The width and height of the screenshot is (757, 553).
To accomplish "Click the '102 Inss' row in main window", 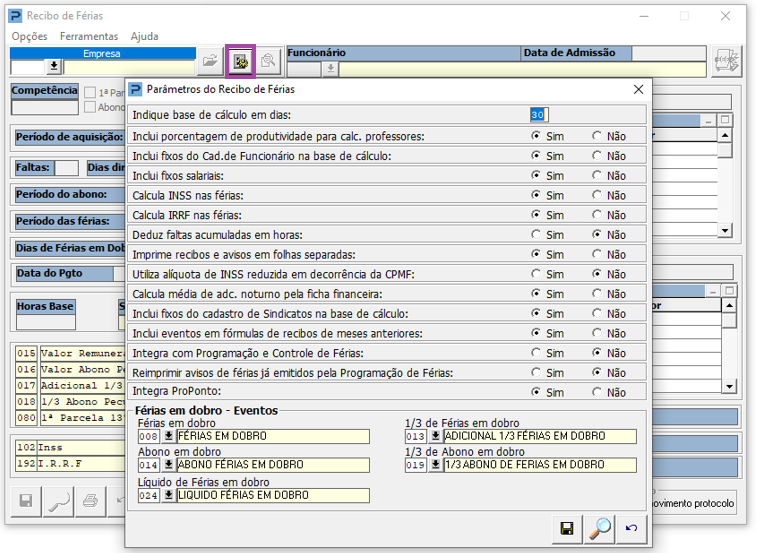I will (70, 447).
